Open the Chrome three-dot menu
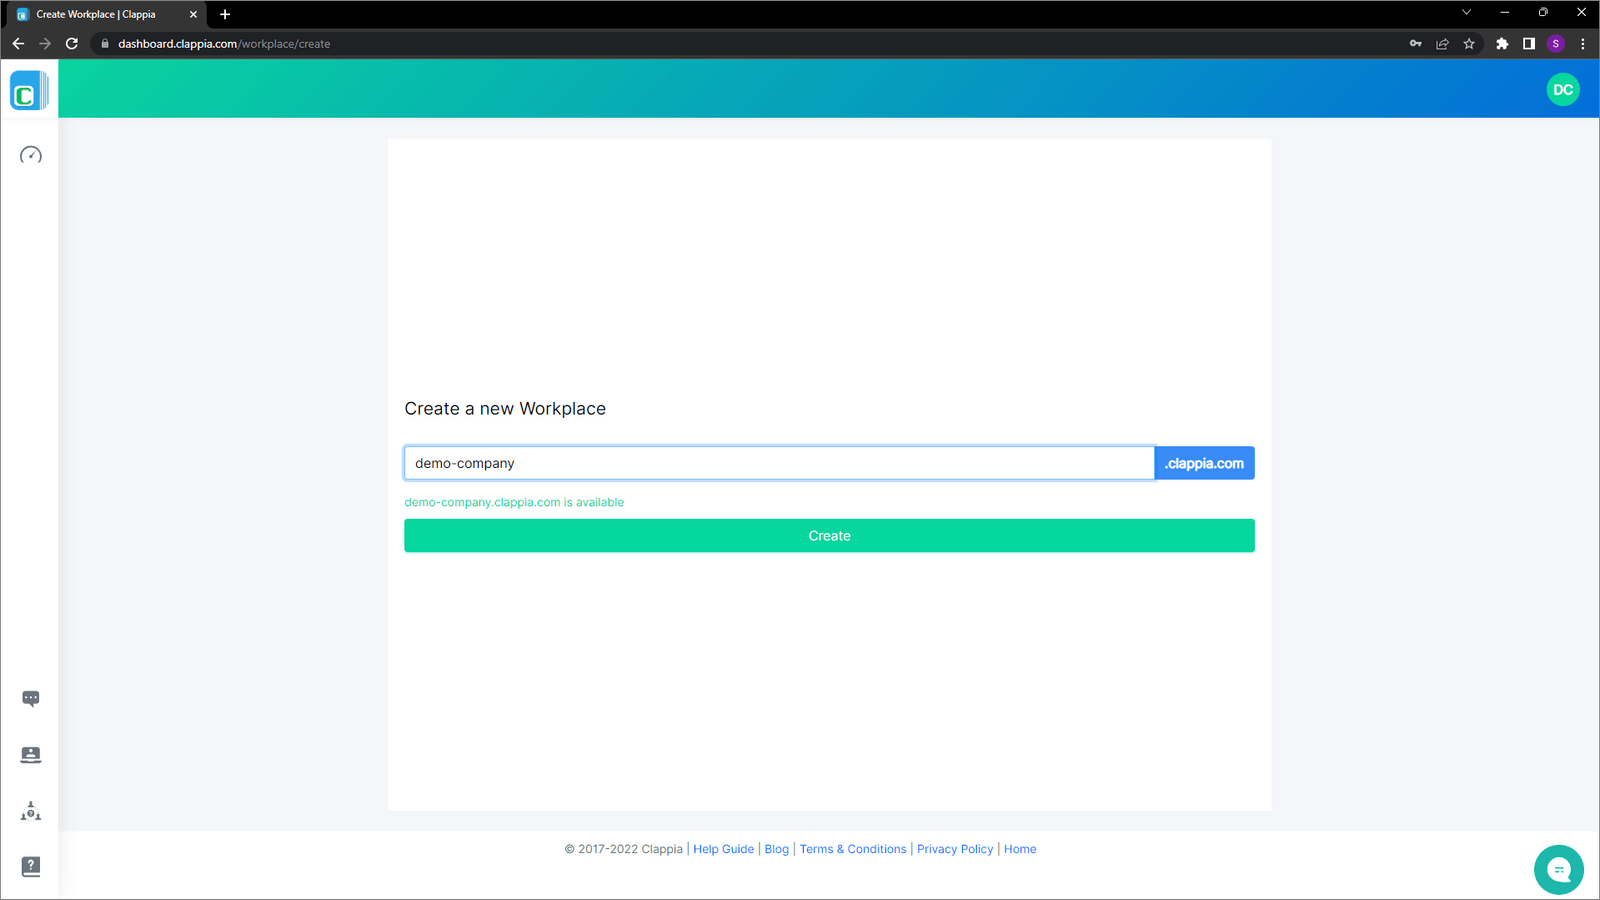This screenshot has width=1600, height=900. (x=1583, y=43)
